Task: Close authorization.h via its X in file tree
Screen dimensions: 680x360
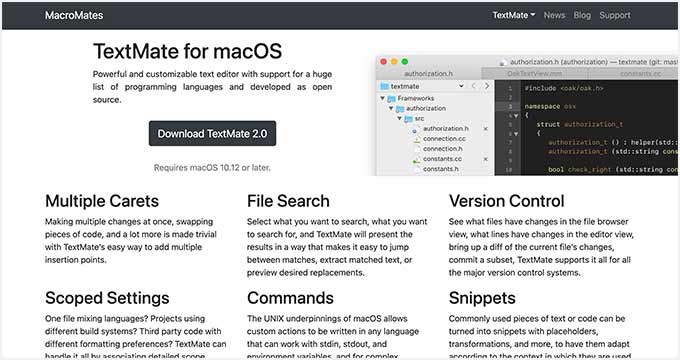Action: tap(485, 129)
